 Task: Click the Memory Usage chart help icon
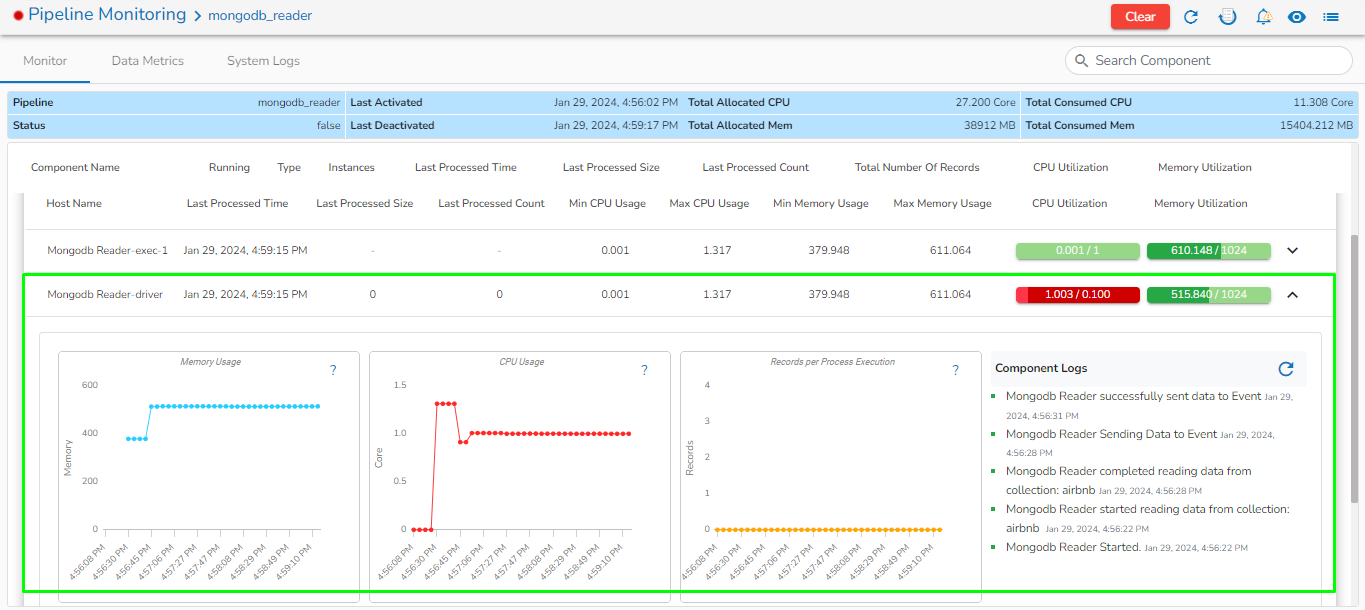pos(333,370)
